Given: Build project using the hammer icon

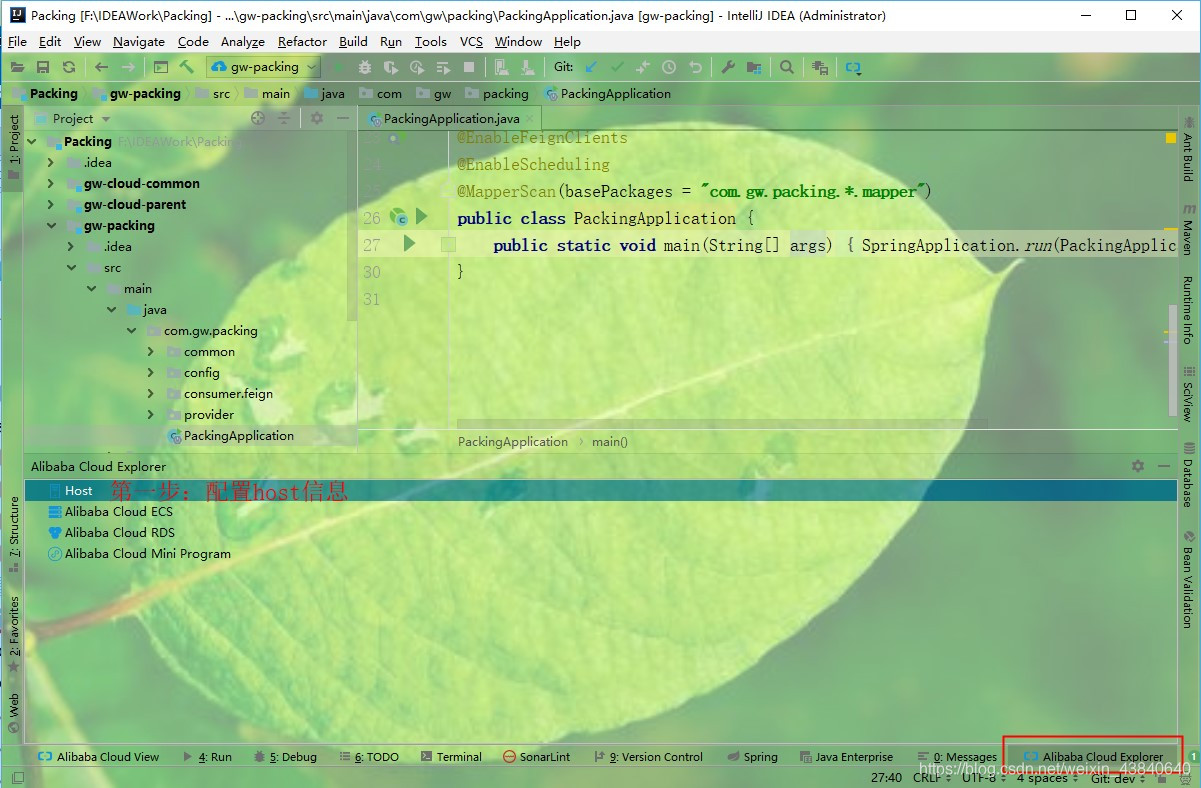Looking at the screenshot, I should pos(187,67).
